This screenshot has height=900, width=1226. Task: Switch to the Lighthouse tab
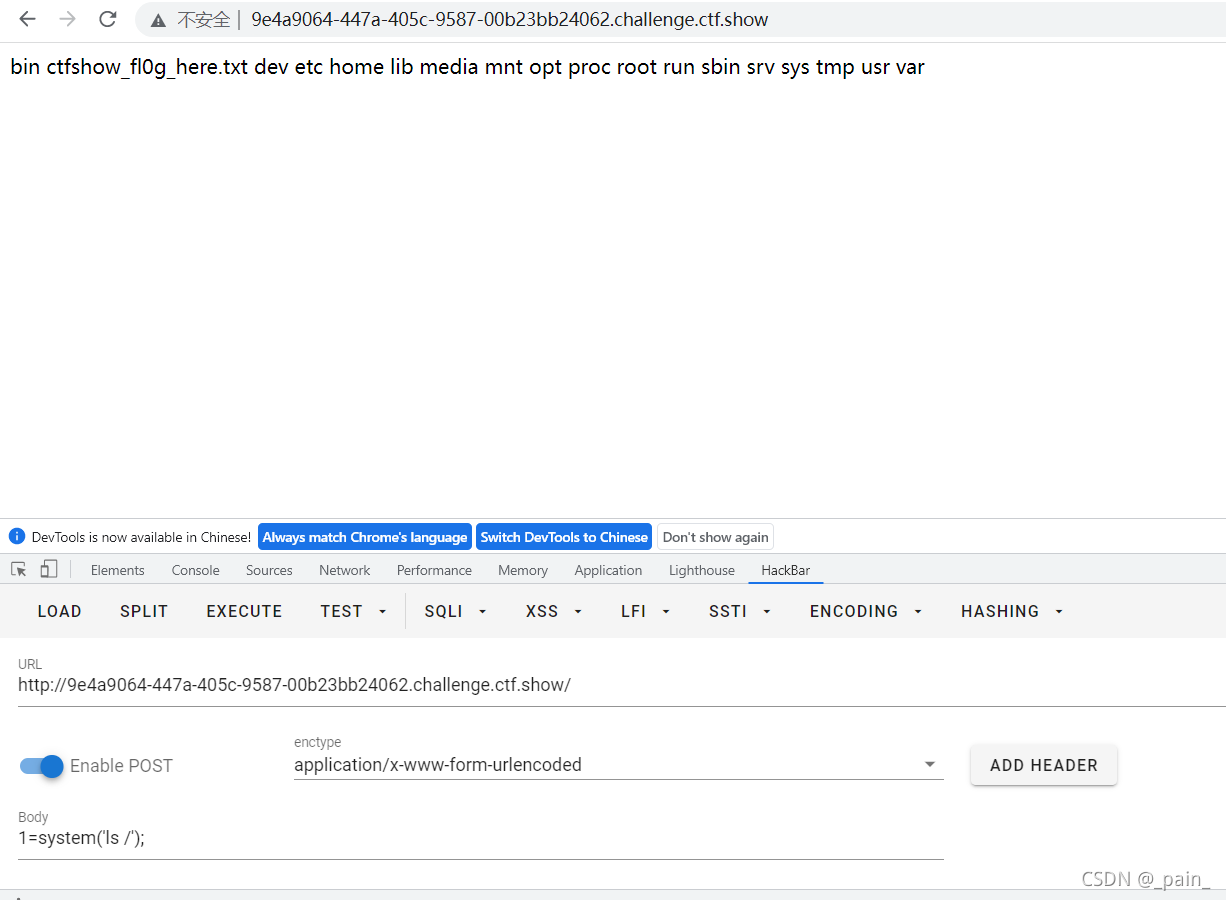coord(702,570)
